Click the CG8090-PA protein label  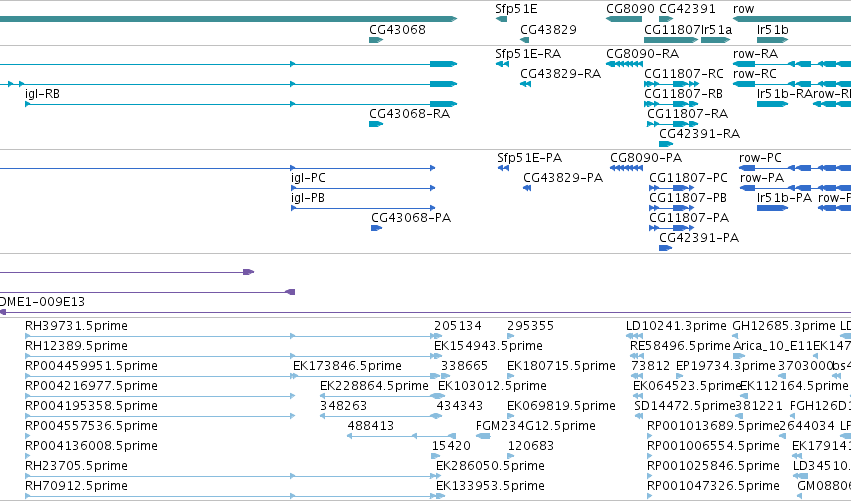[x=646, y=158]
